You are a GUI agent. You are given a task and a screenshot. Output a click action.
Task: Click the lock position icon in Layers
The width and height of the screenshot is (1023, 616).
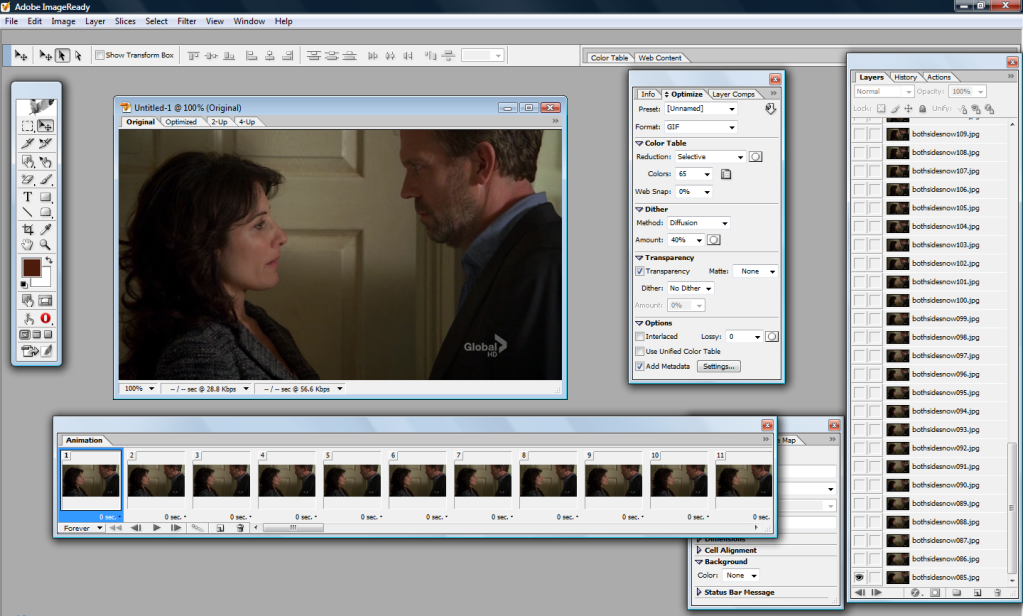(908, 109)
